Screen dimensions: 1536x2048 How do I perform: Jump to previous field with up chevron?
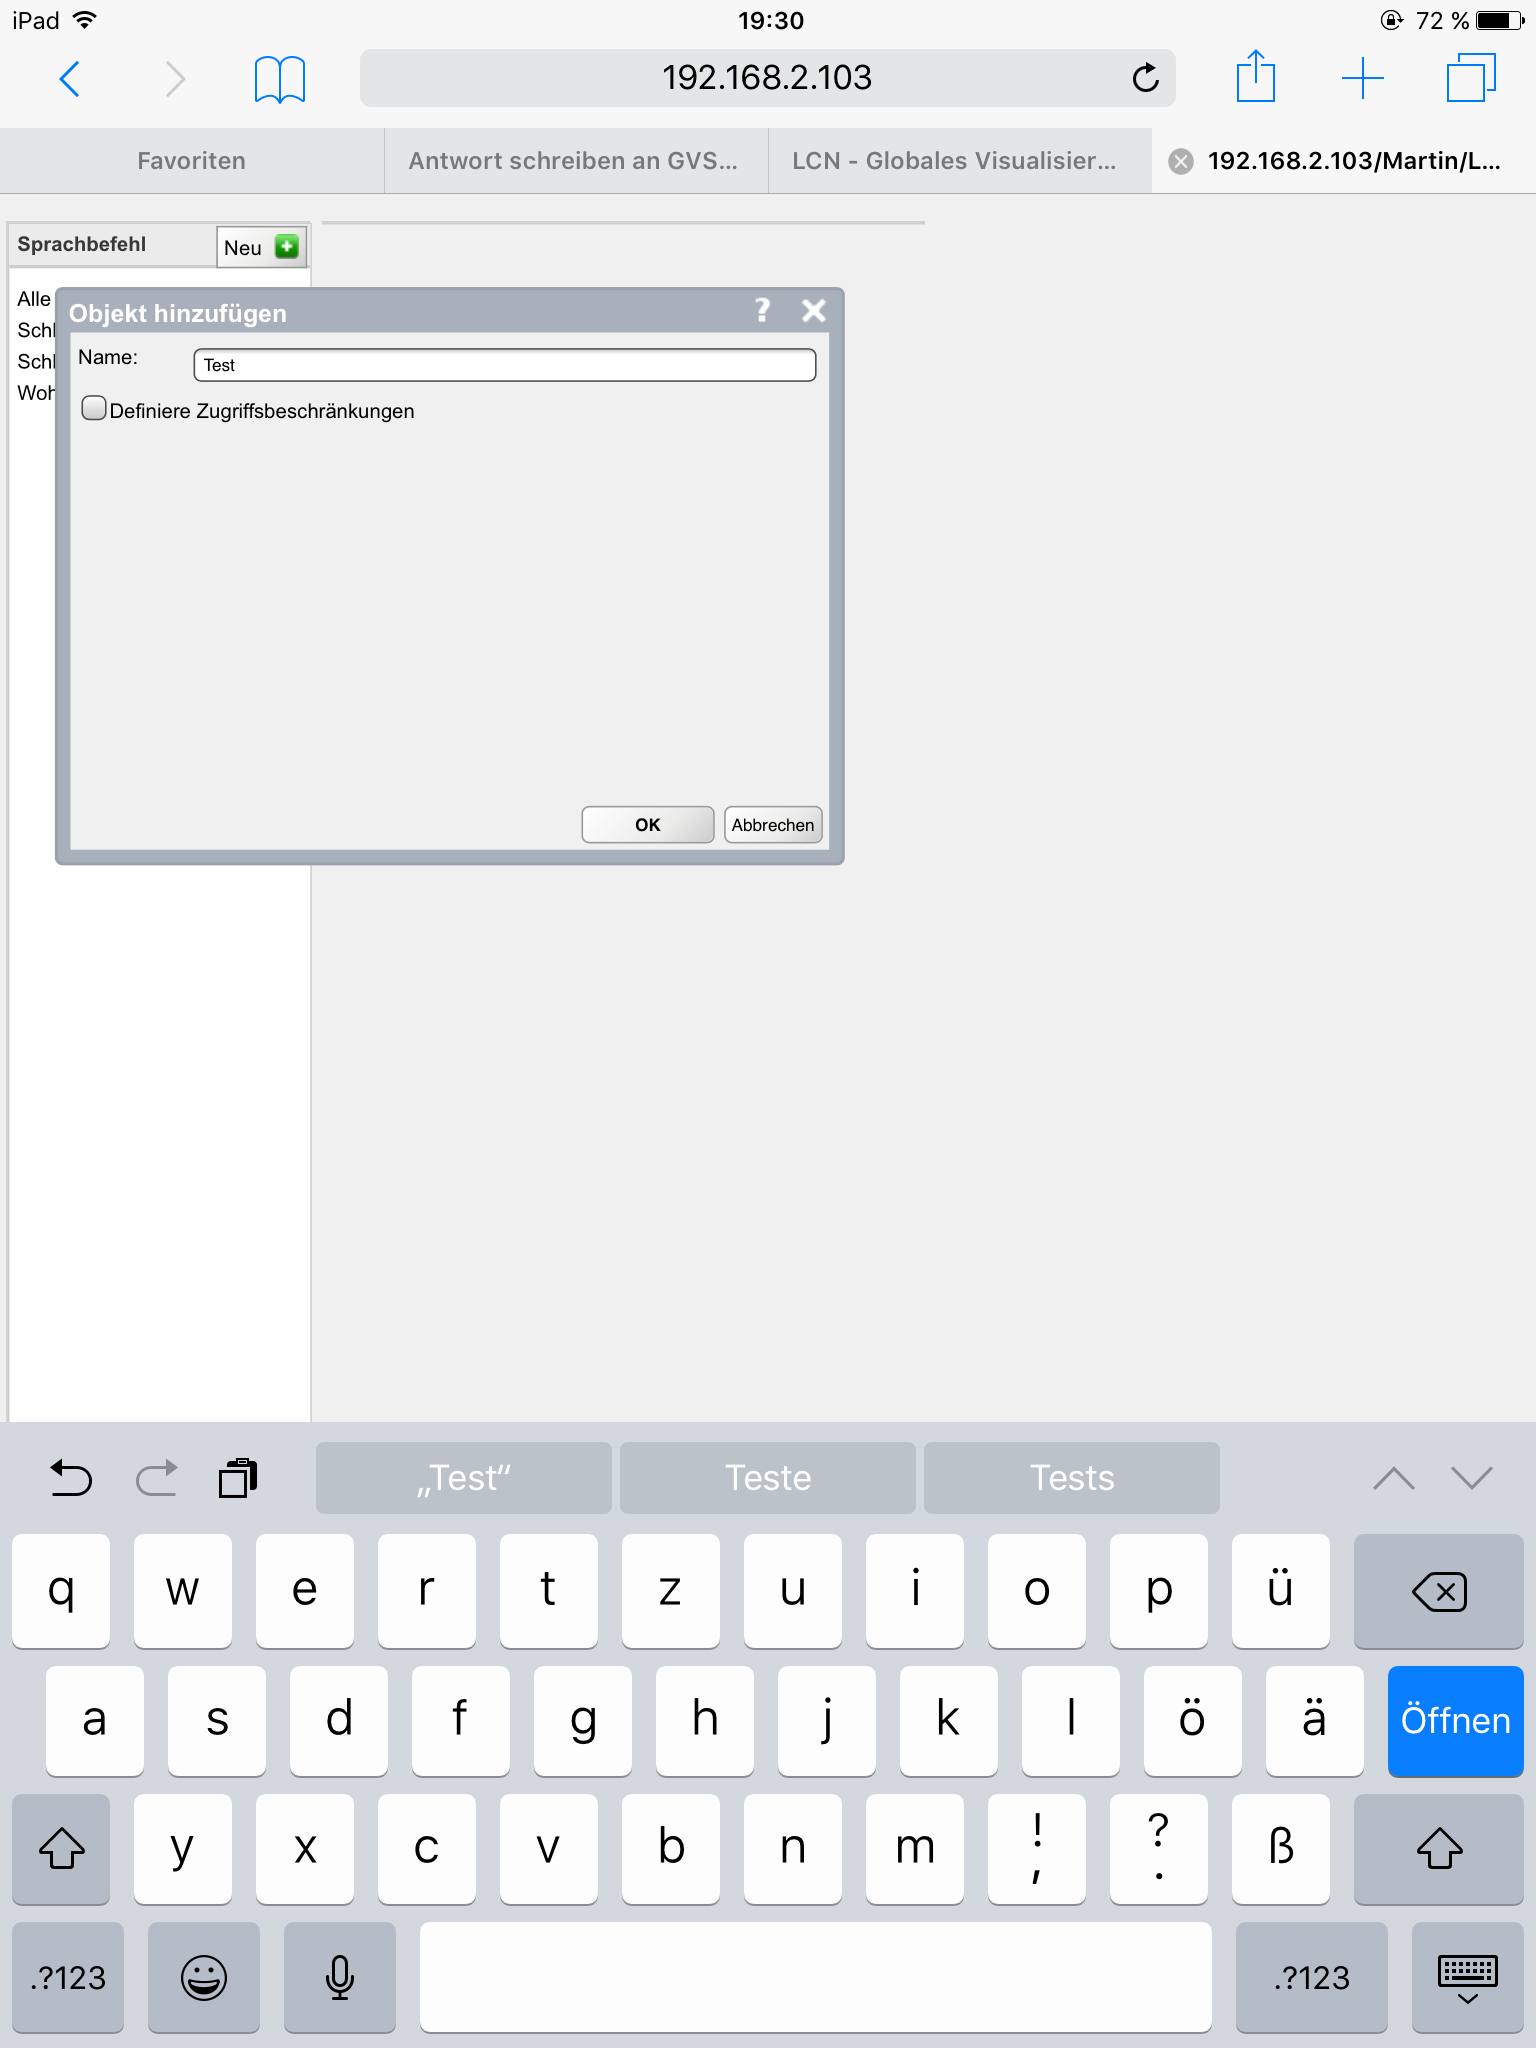tap(1393, 1478)
